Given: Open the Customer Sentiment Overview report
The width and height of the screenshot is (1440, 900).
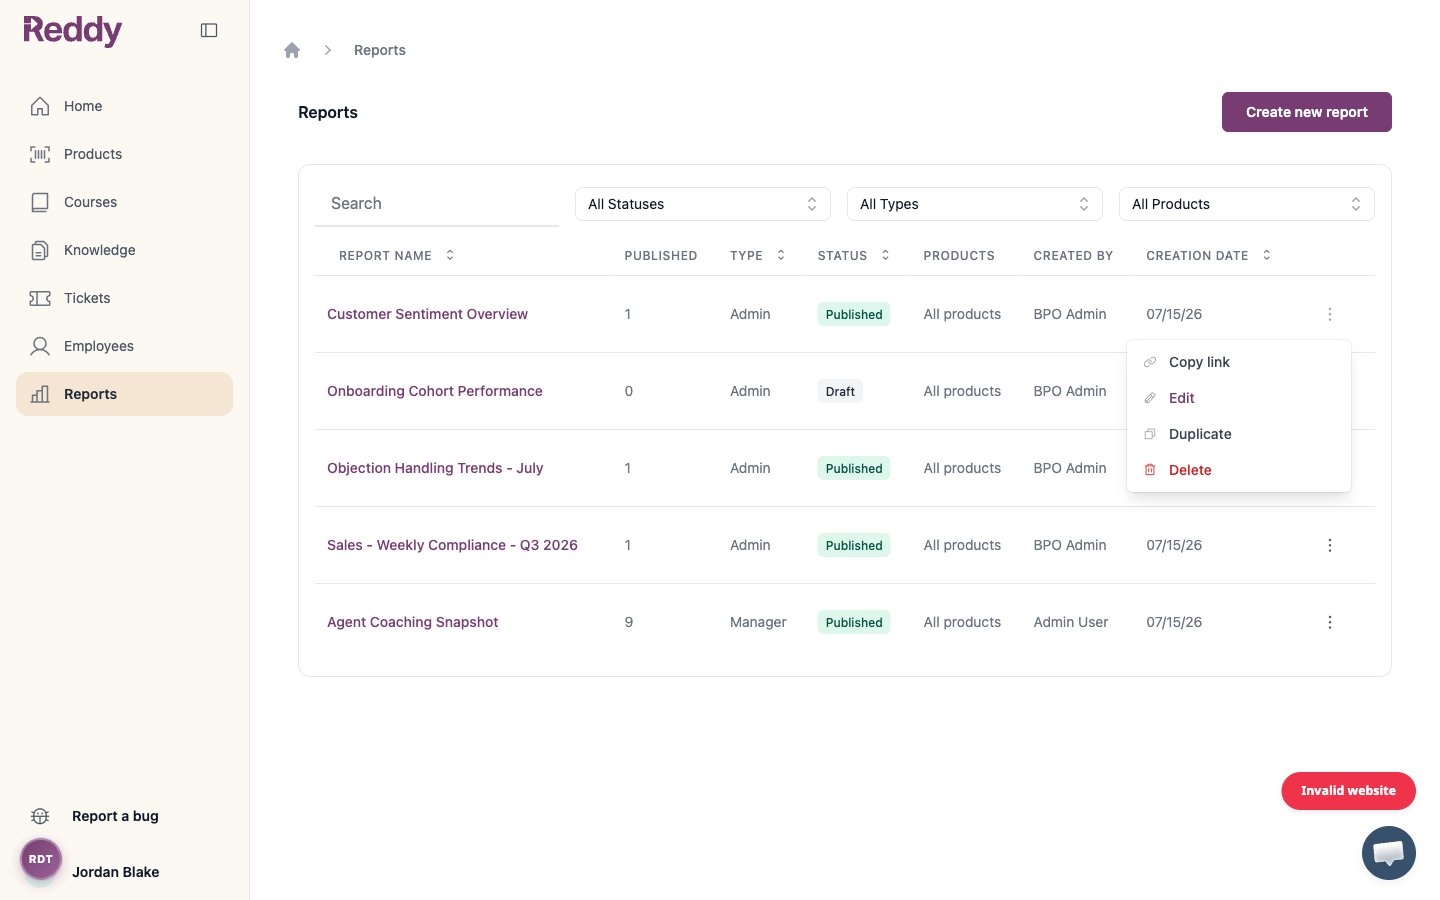Looking at the screenshot, I should click(427, 314).
